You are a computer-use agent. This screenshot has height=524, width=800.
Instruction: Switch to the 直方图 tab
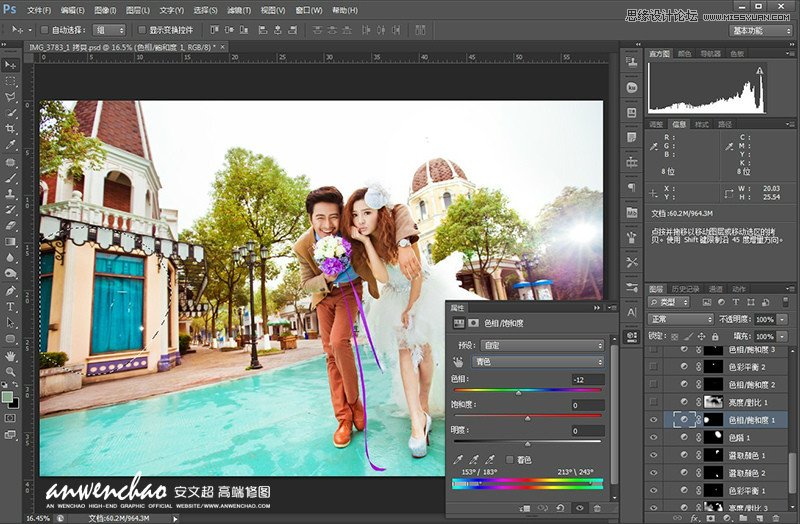(x=659, y=54)
